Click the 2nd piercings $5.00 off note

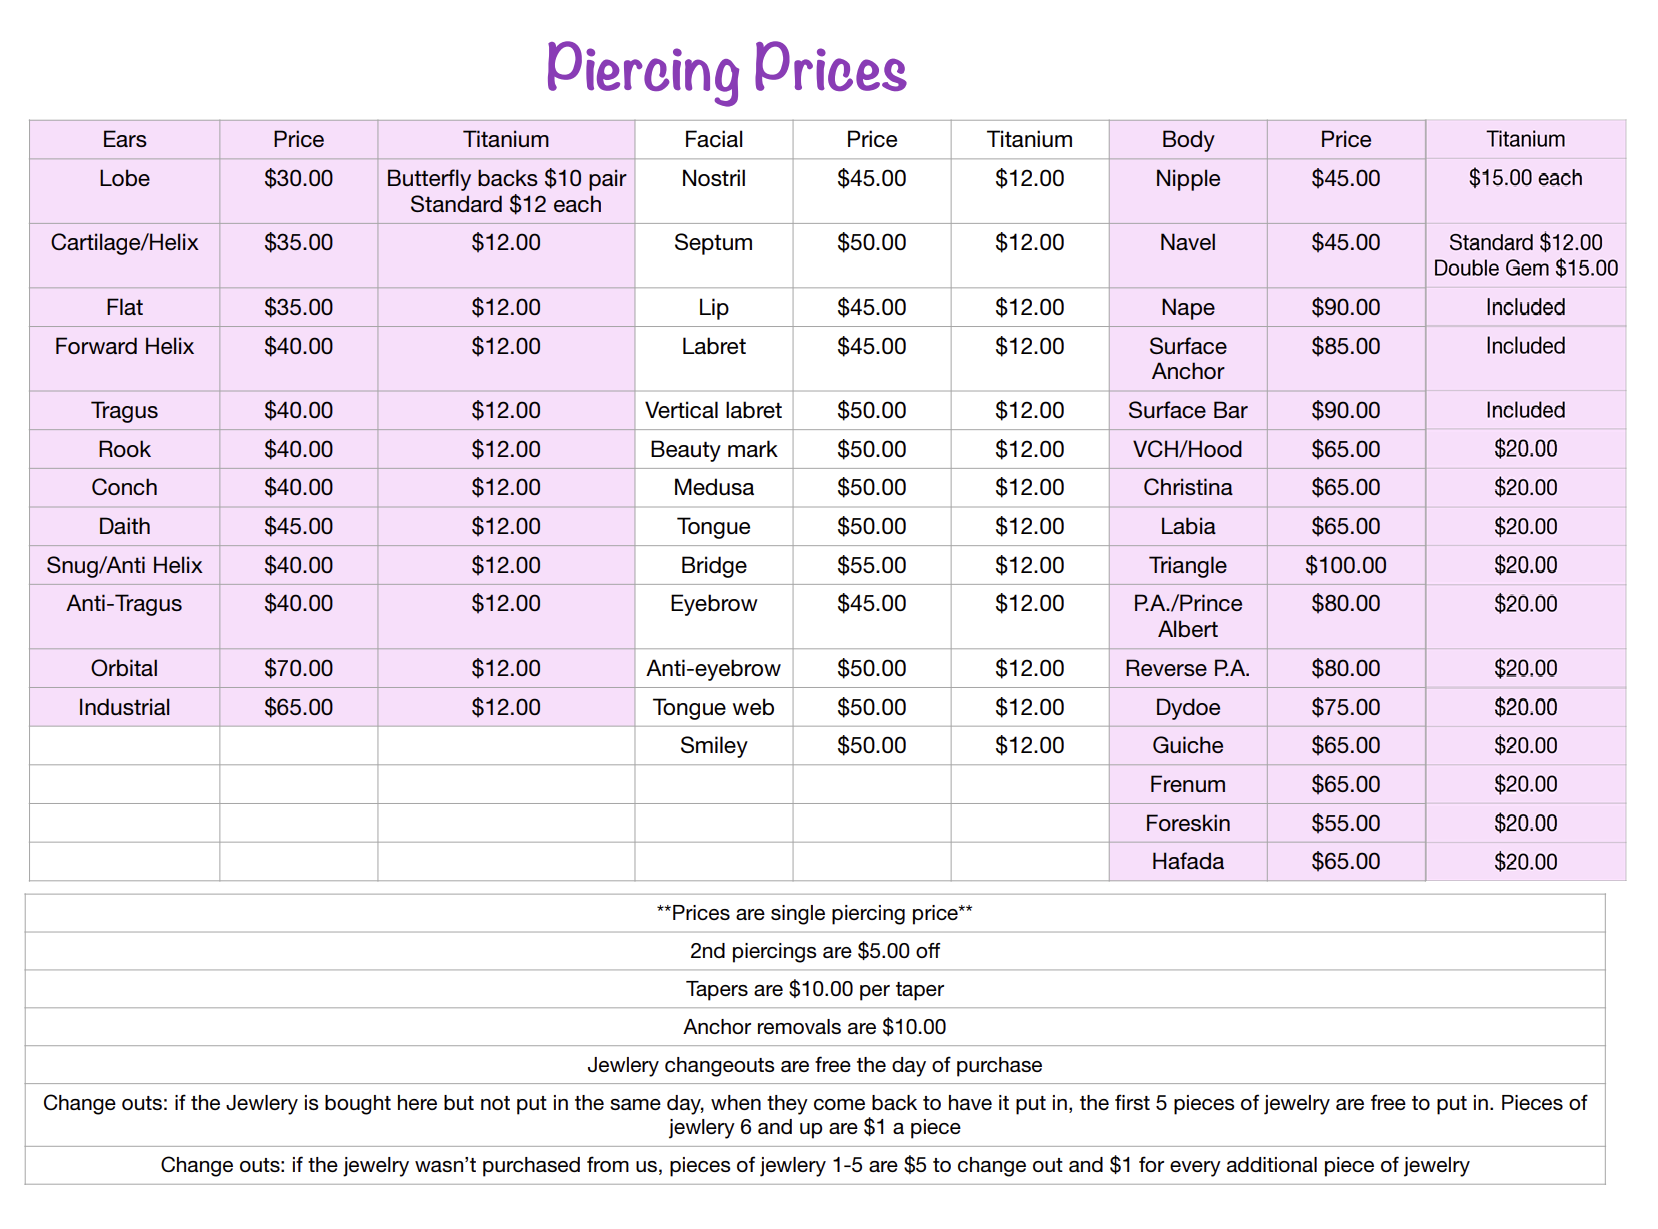point(814,951)
